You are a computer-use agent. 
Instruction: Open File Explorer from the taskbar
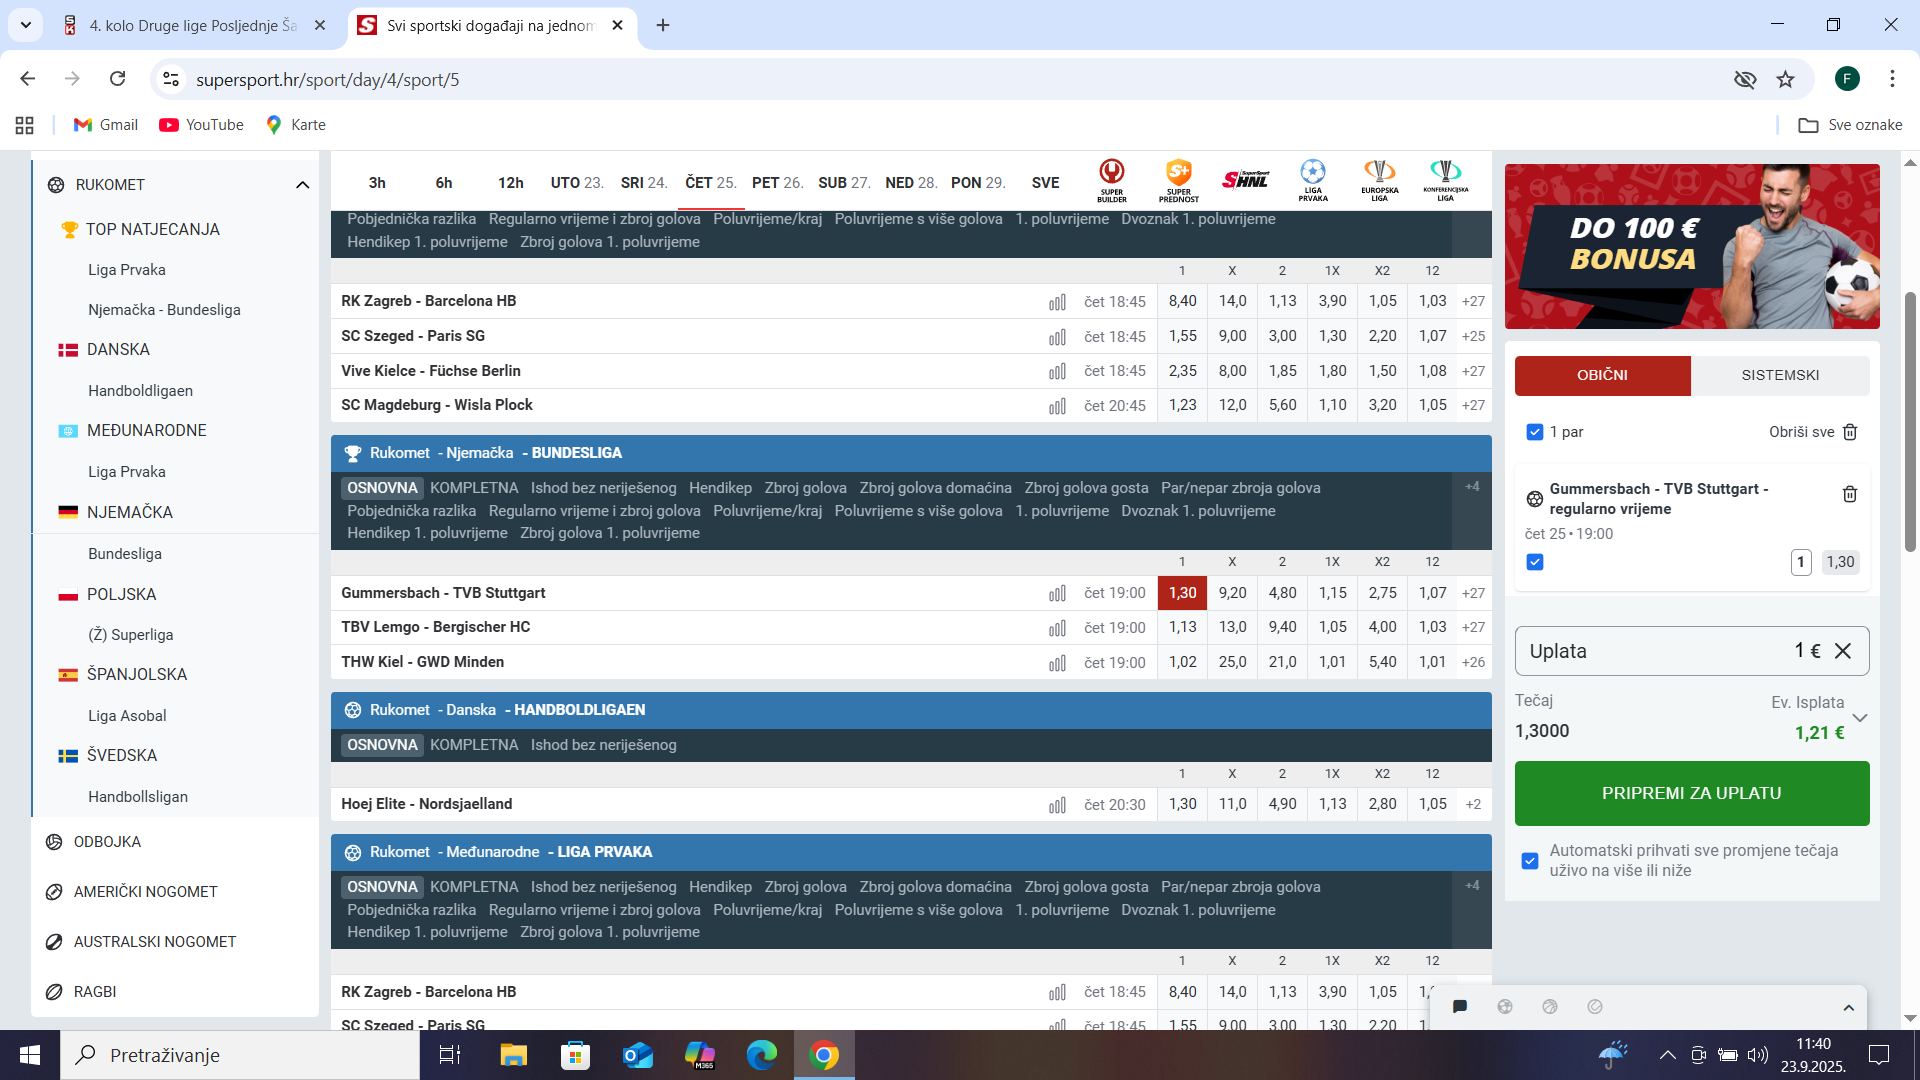pos(514,1055)
